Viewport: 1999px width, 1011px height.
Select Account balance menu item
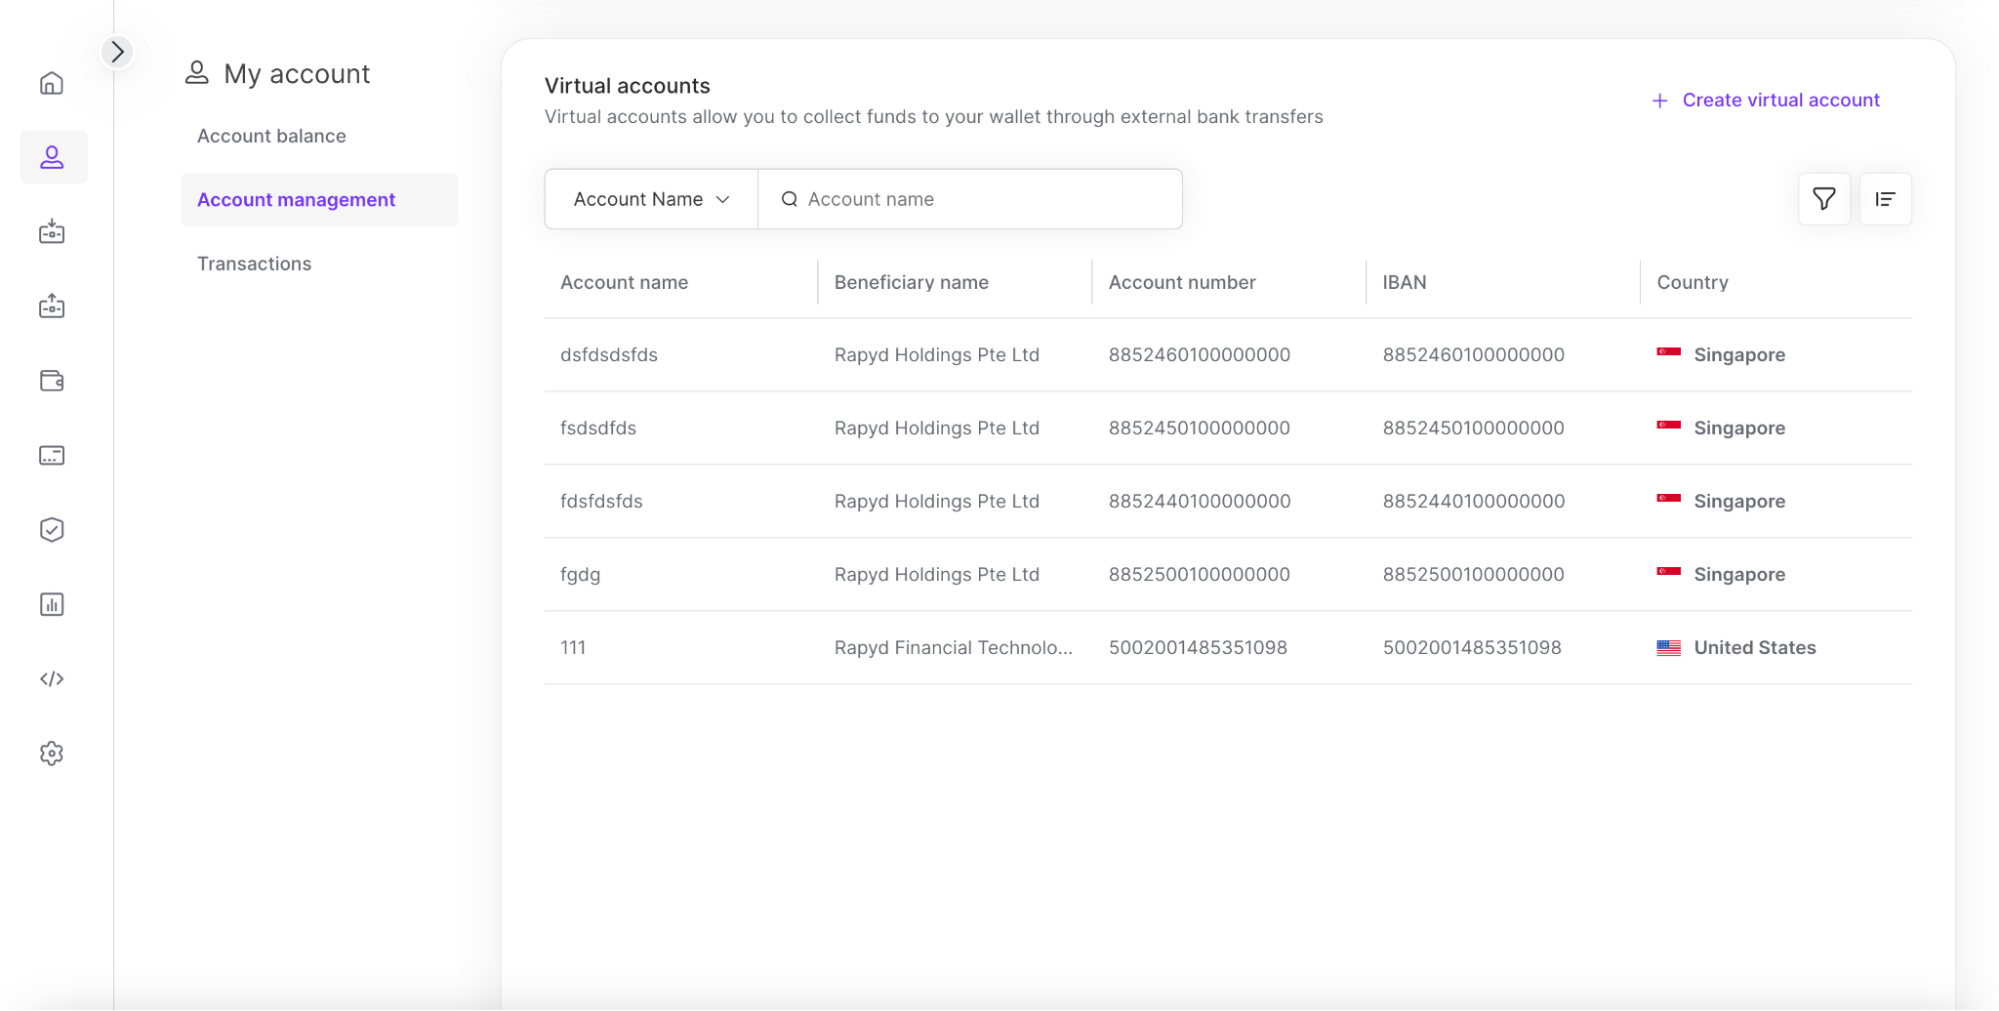click(271, 136)
